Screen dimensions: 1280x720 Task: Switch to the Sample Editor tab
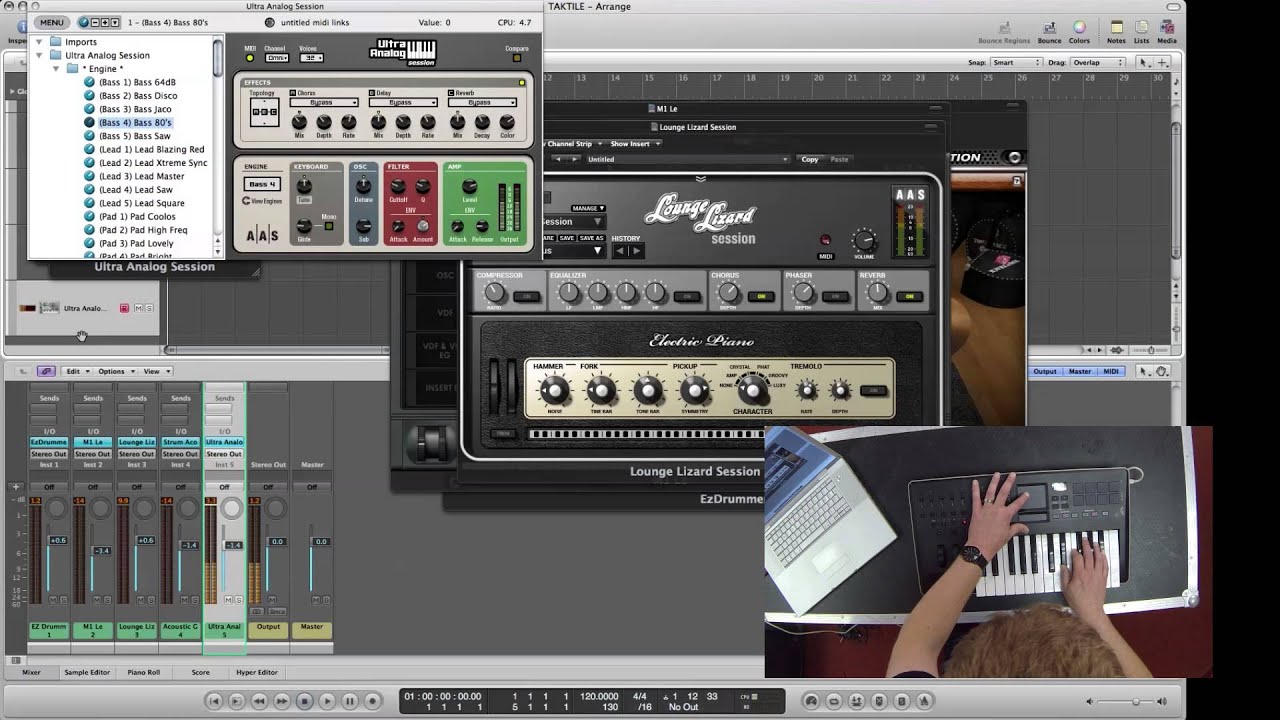[87, 672]
